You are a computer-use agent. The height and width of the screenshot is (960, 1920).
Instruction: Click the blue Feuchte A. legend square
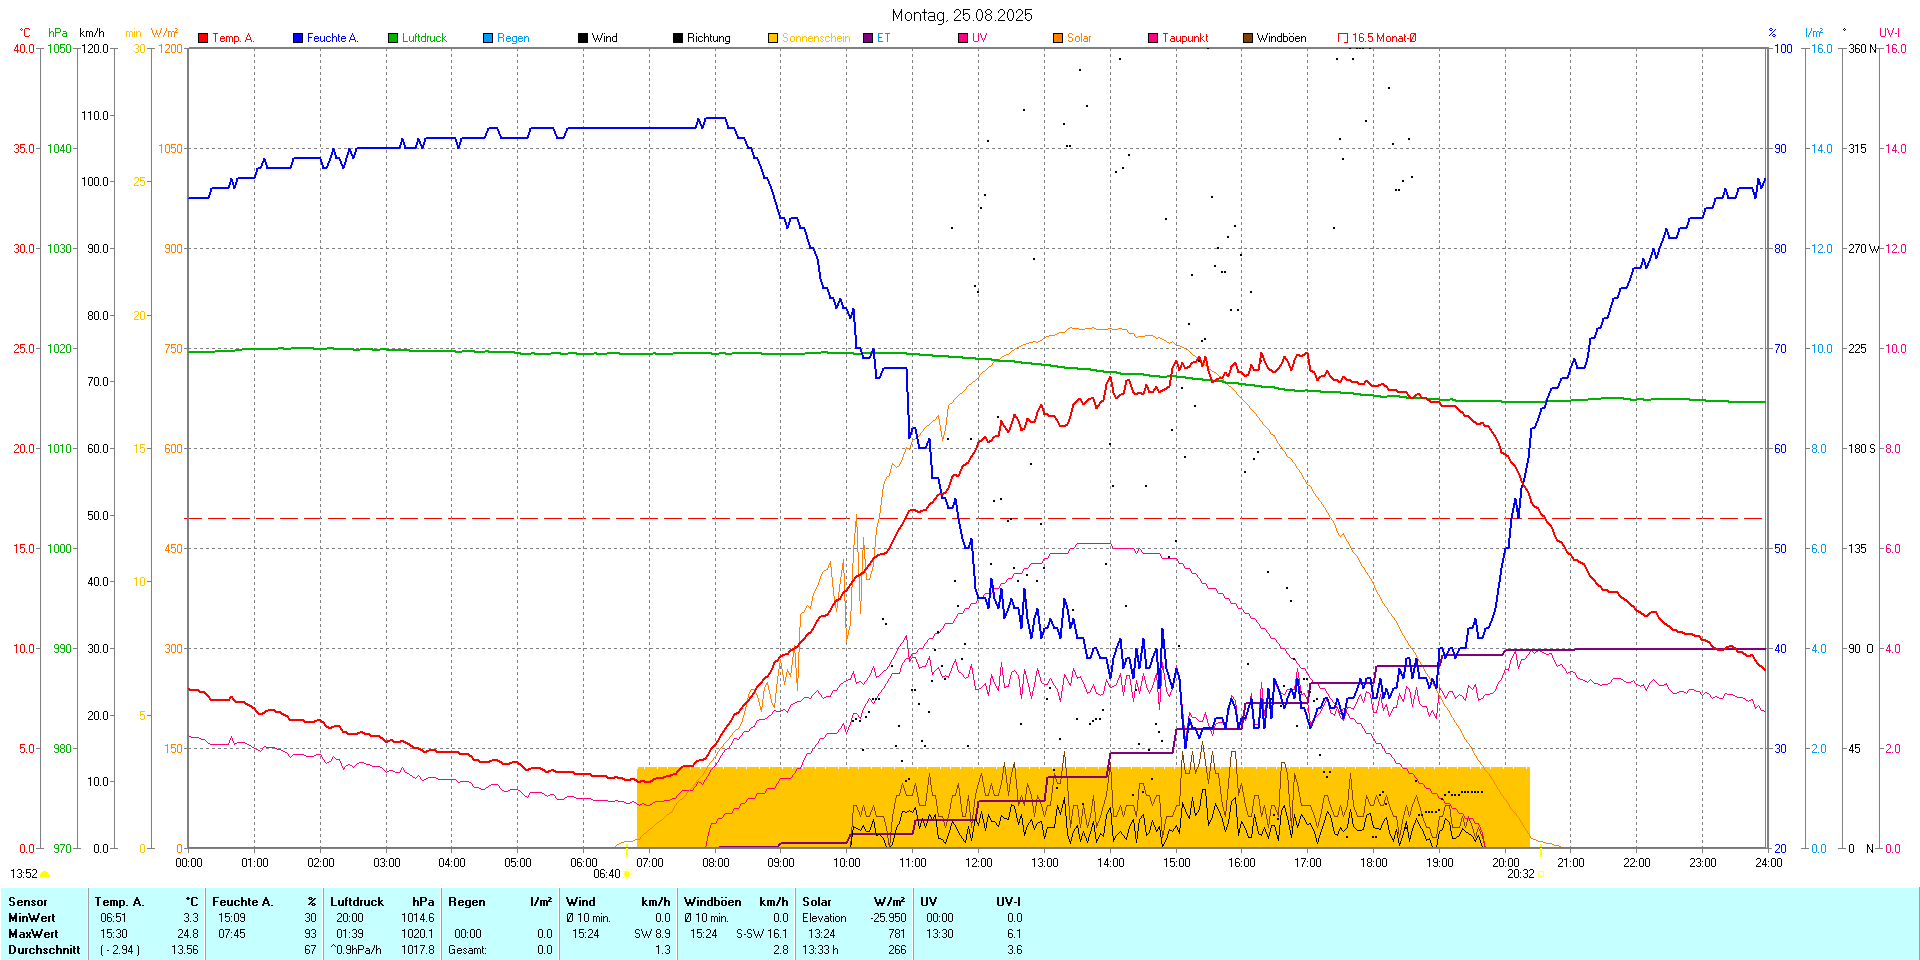298,38
